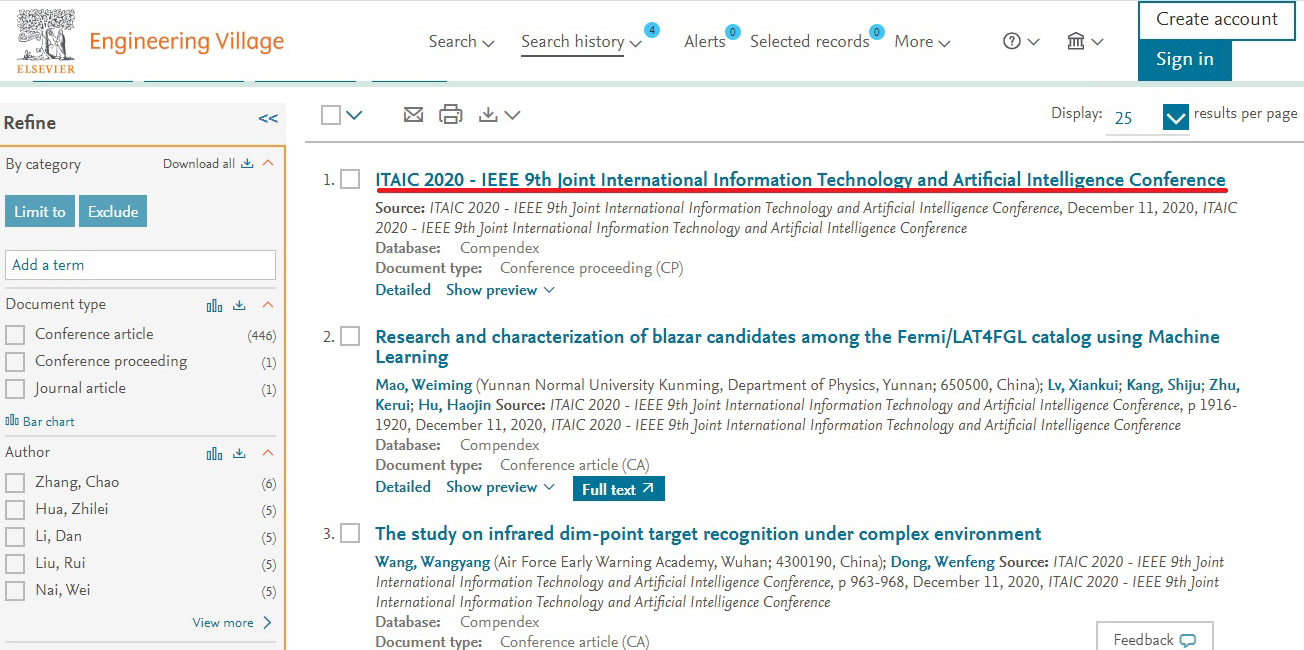Open chart icon in Document type header
1304x650 pixels.
click(x=214, y=305)
